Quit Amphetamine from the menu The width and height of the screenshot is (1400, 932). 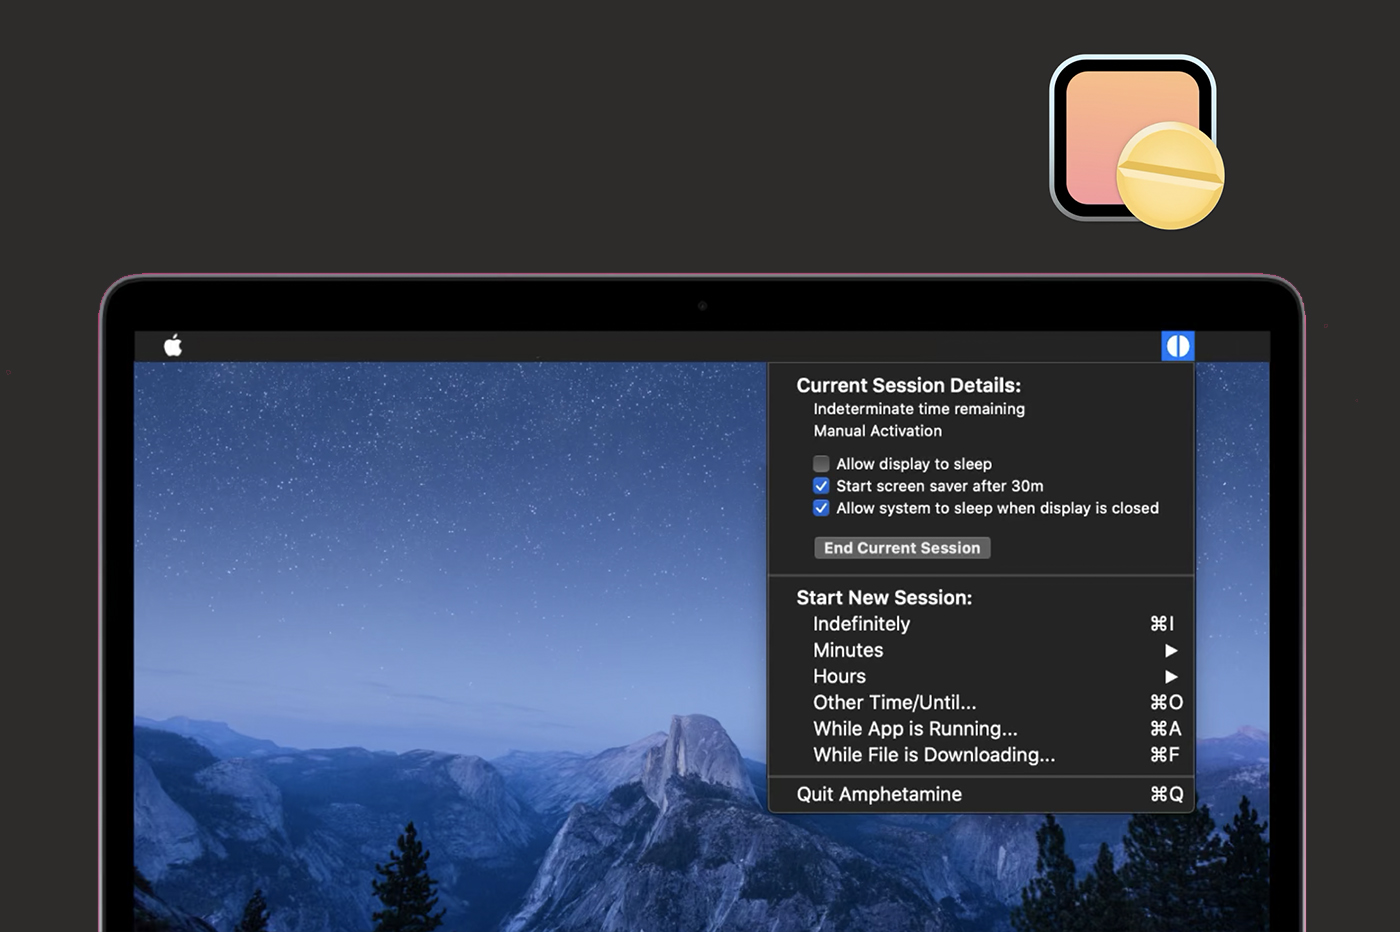981,794
